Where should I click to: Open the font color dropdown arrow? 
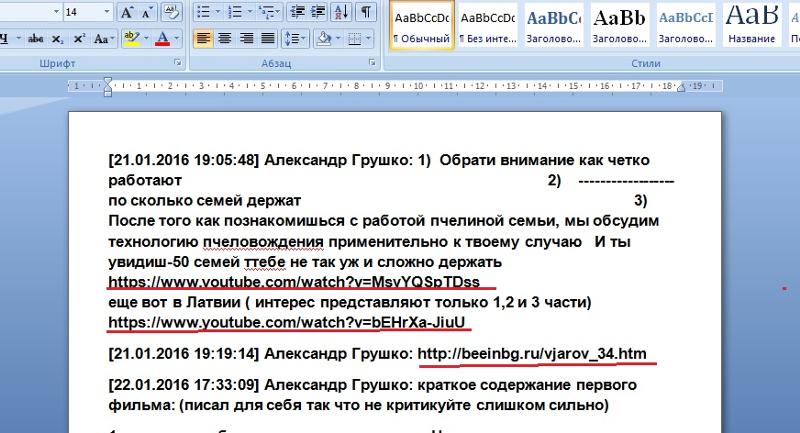pos(177,39)
